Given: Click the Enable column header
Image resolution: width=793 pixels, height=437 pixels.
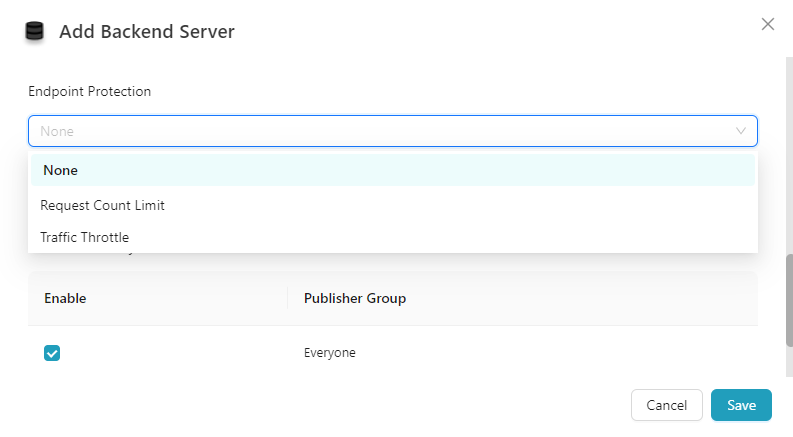Looking at the screenshot, I should pos(66,298).
